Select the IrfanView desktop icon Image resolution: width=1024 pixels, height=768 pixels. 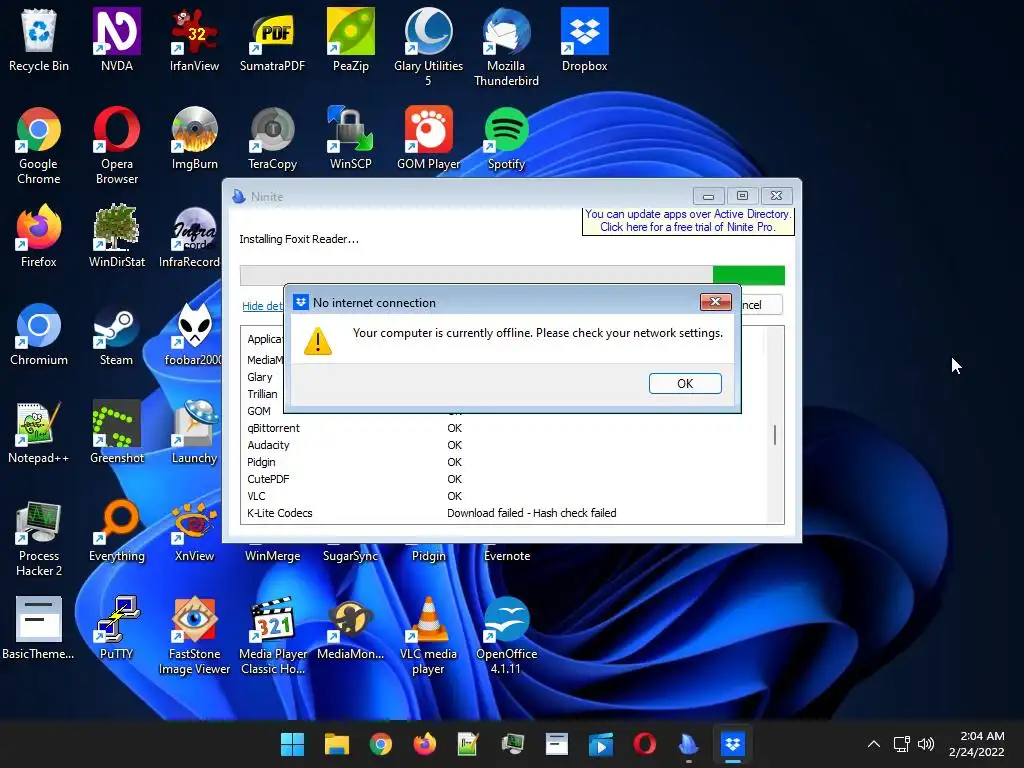[x=195, y=40]
